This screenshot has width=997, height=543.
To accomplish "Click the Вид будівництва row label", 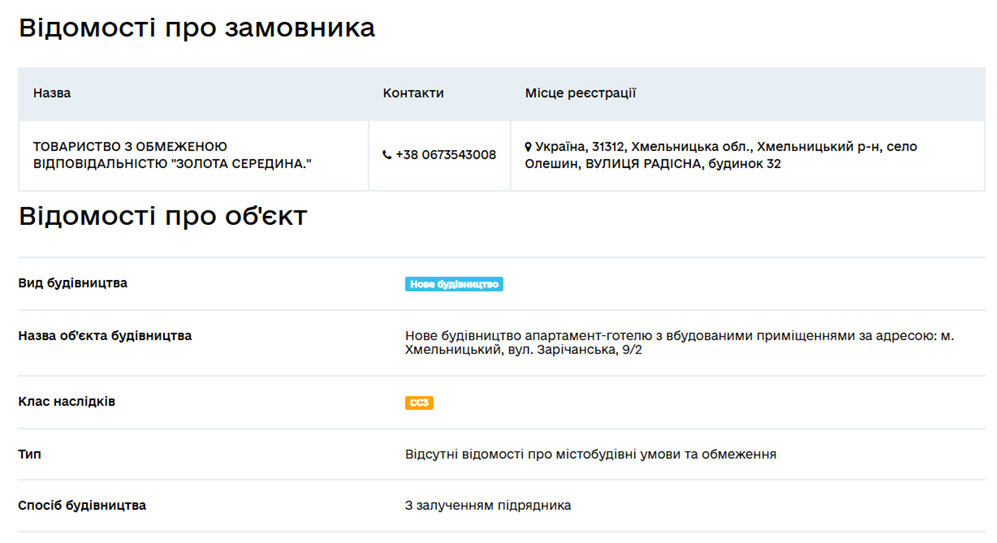I will (72, 283).
